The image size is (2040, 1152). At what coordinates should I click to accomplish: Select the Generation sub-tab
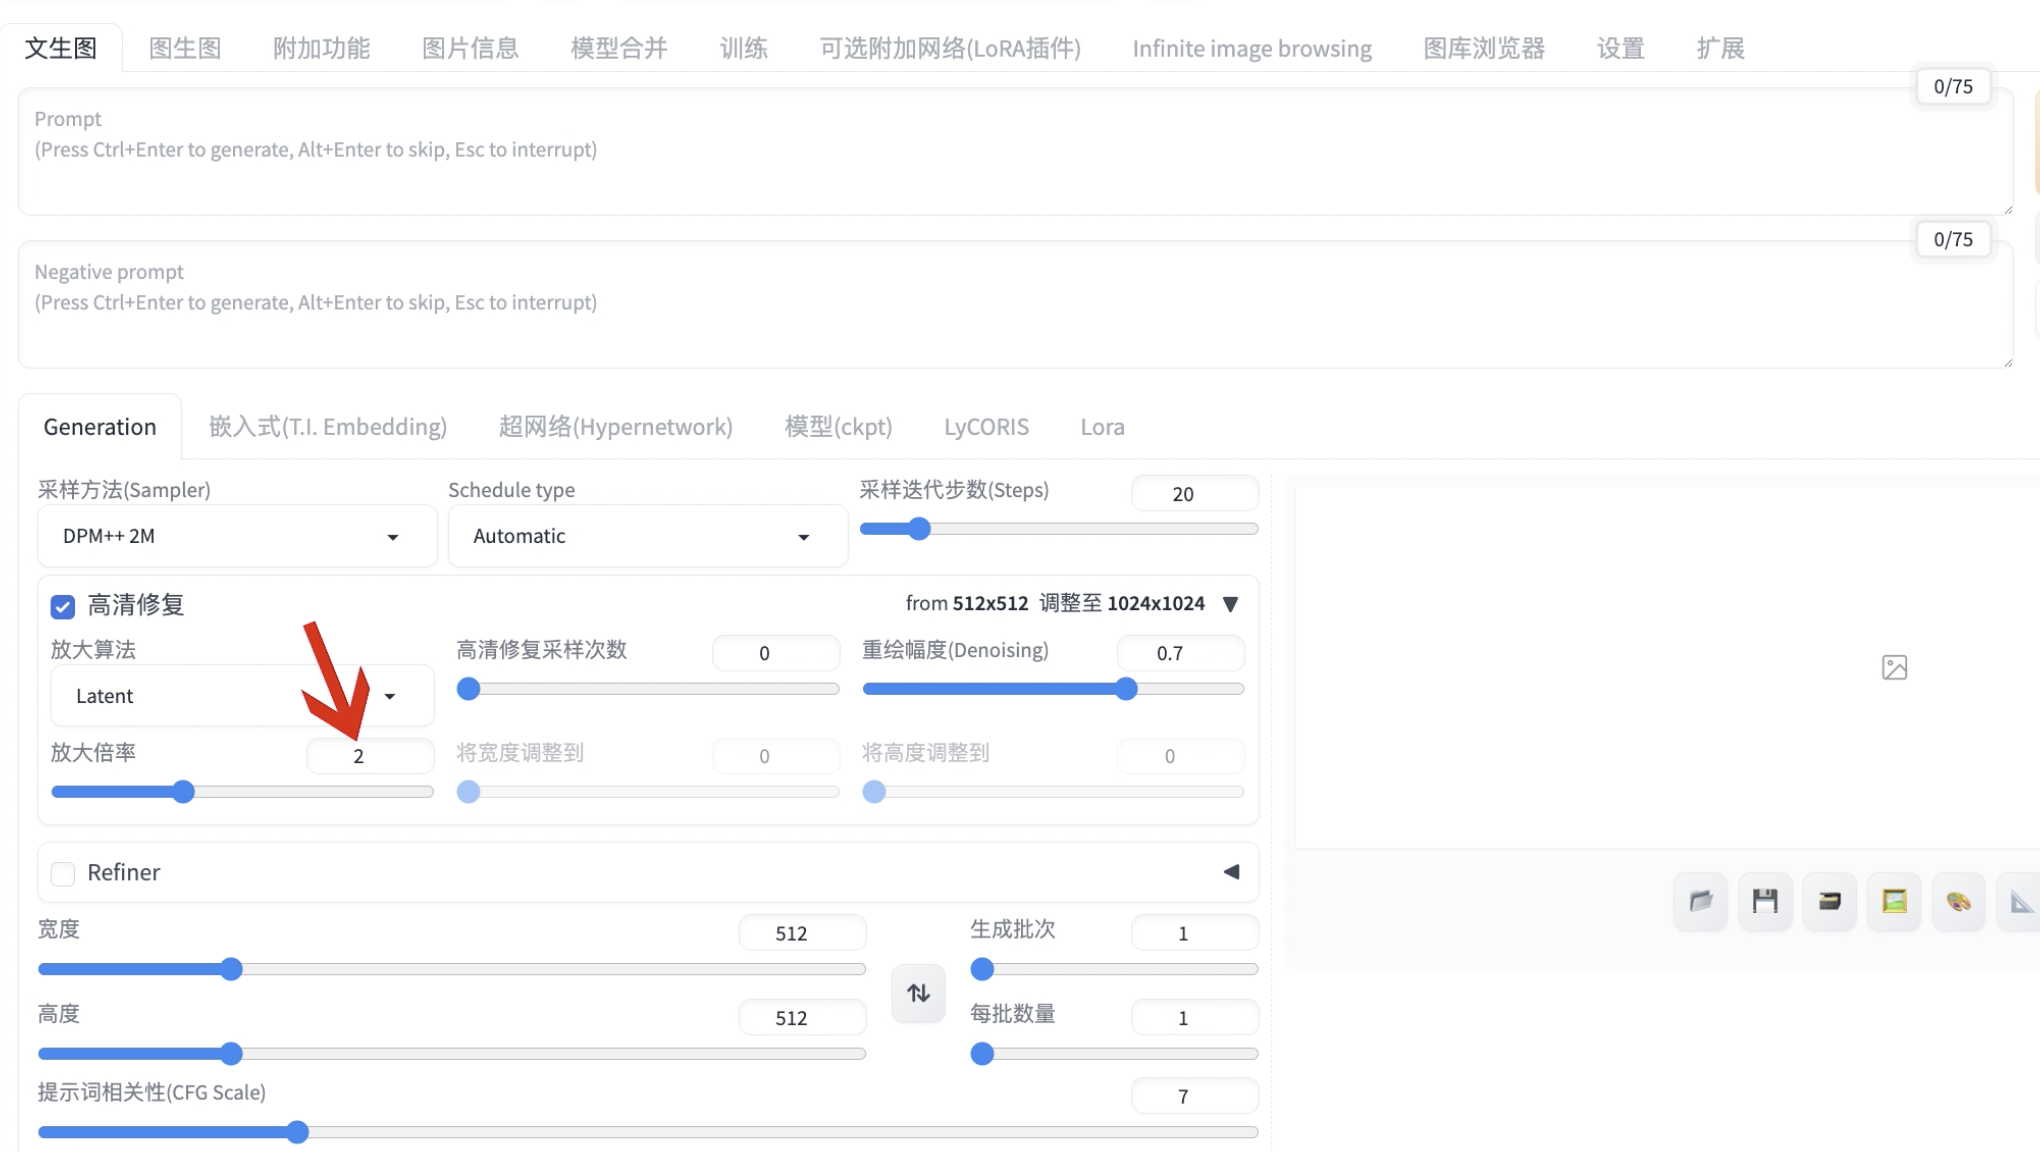tap(100, 427)
